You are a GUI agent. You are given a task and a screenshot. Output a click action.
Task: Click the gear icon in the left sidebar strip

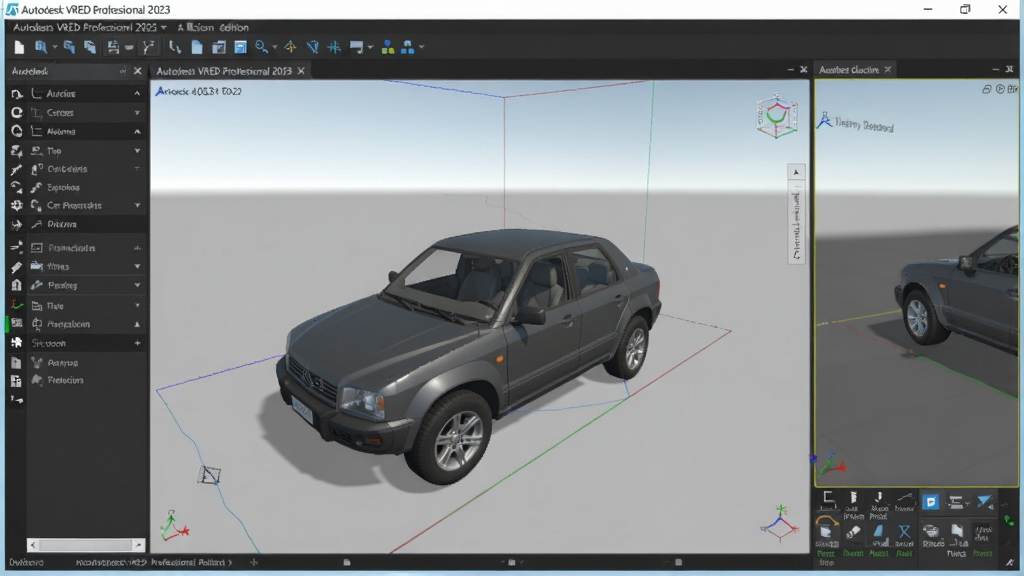pos(16,205)
